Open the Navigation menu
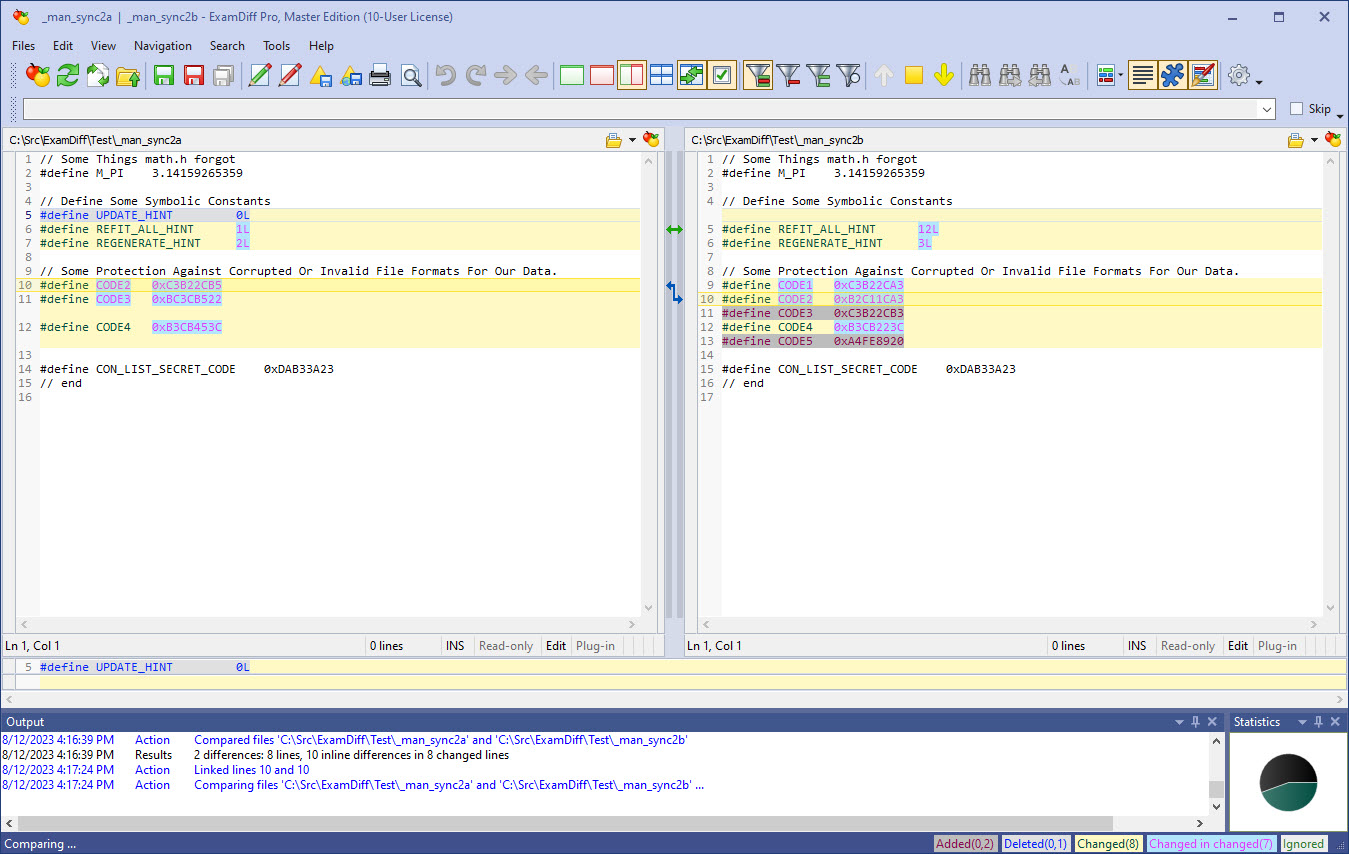The width and height of the screenshot is (1349, 854). coord(162,45)
